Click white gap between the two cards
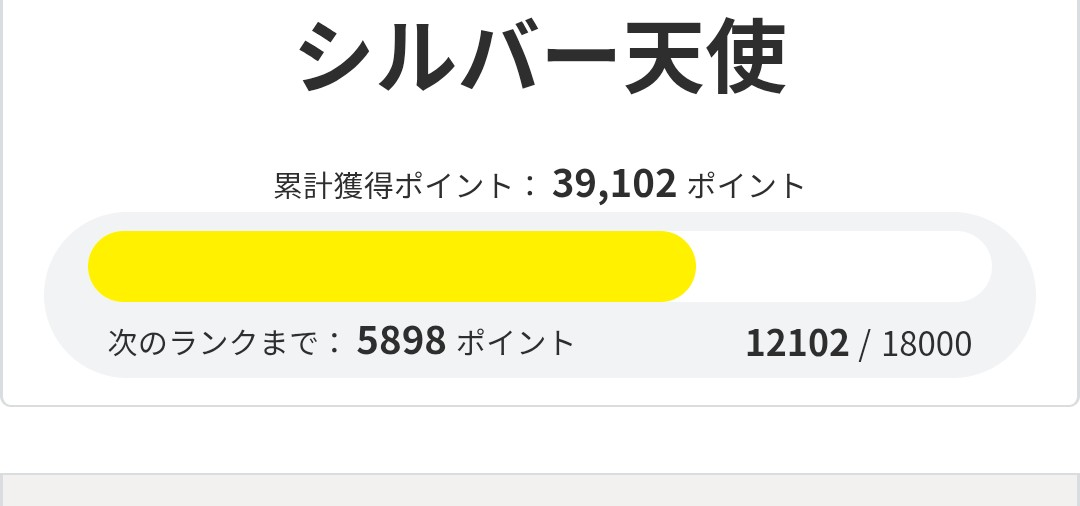The width and height of the screenshot is (1080, 506). click(540, 440)
